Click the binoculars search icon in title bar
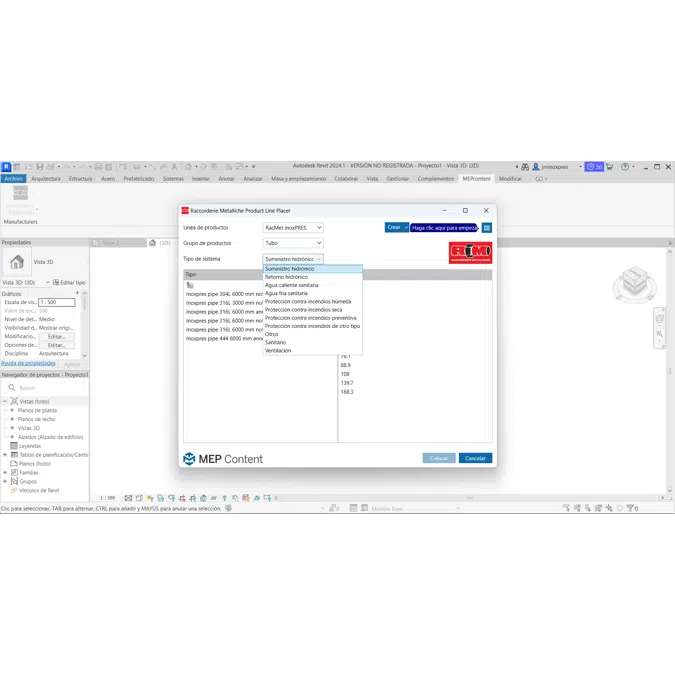Screen dimensions: 675x675 point(525,167)
